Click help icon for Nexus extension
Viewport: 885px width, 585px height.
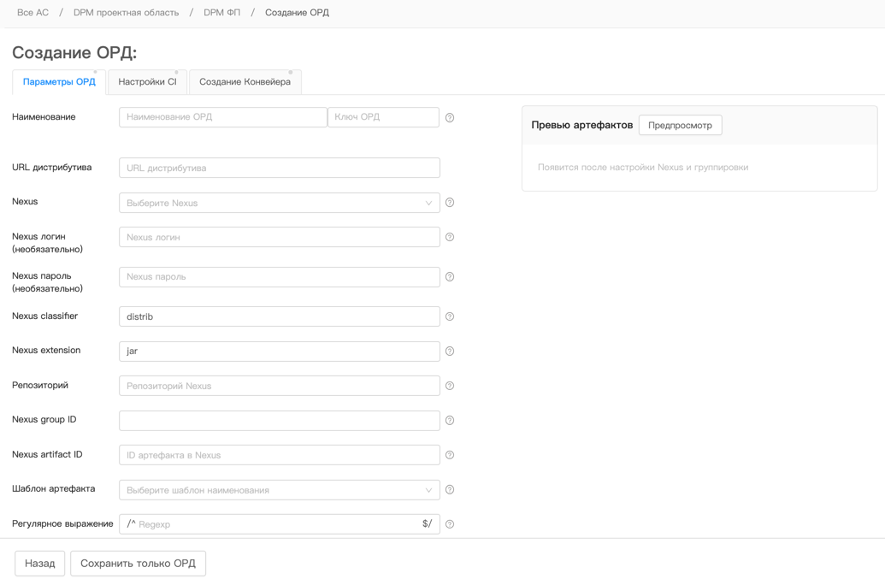pos(450,351)
